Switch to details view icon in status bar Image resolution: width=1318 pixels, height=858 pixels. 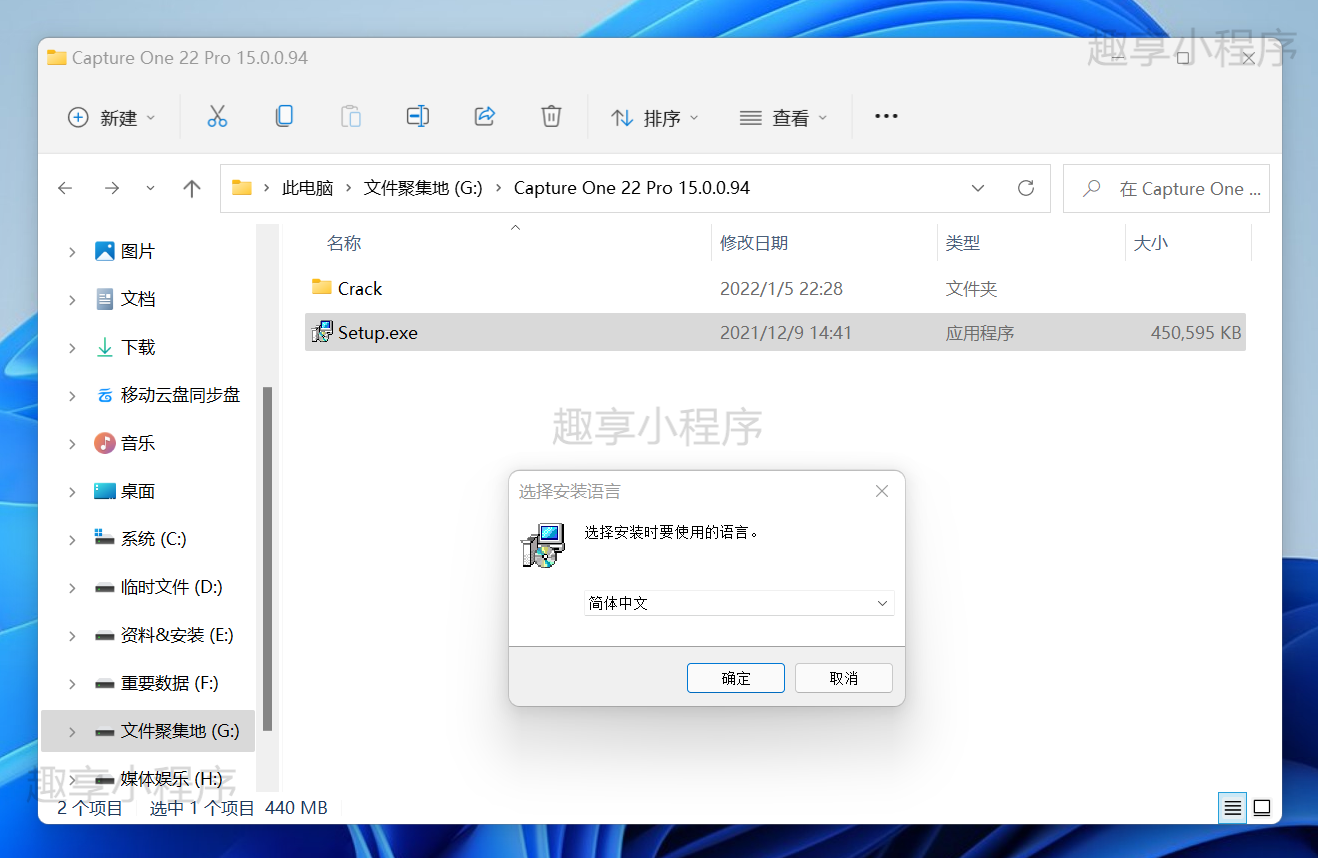[x=1233, y=807]
